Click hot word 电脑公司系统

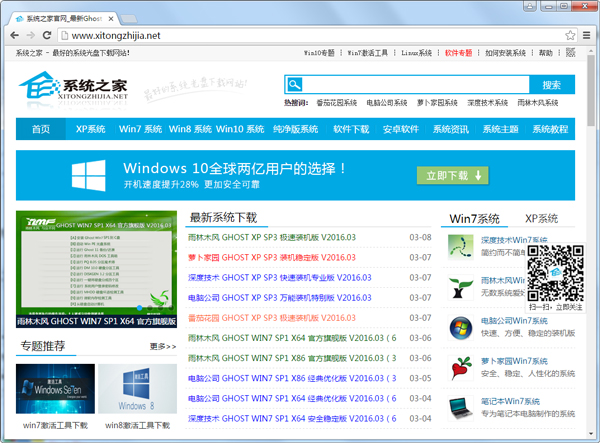coord(387,103)
